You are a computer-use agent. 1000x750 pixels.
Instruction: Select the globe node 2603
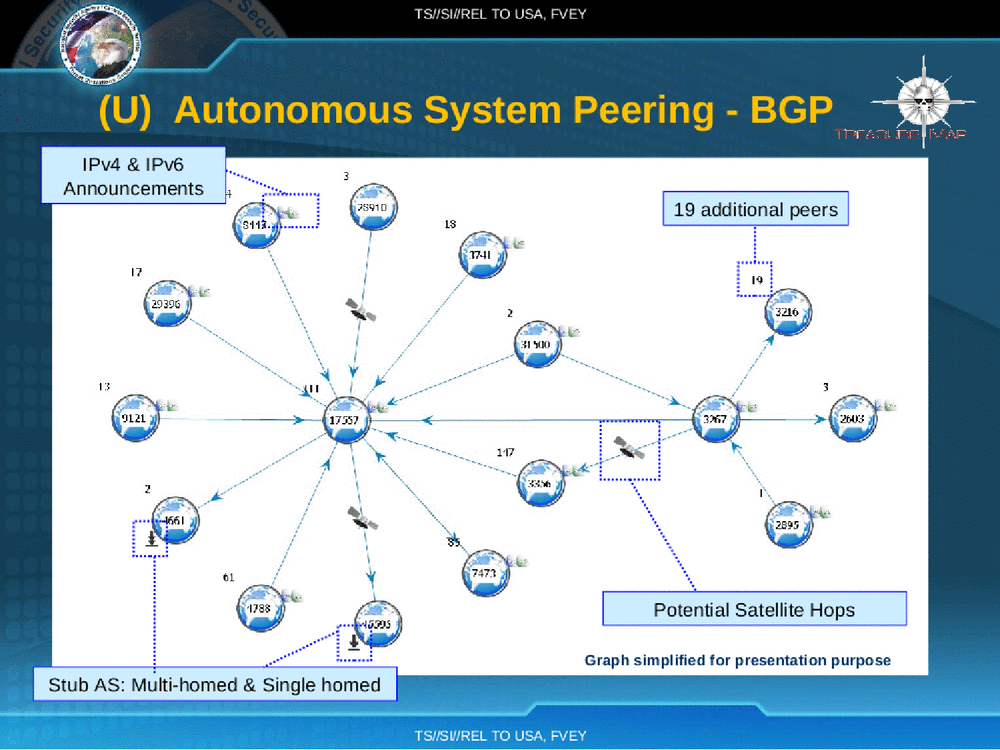pos(853,418)
